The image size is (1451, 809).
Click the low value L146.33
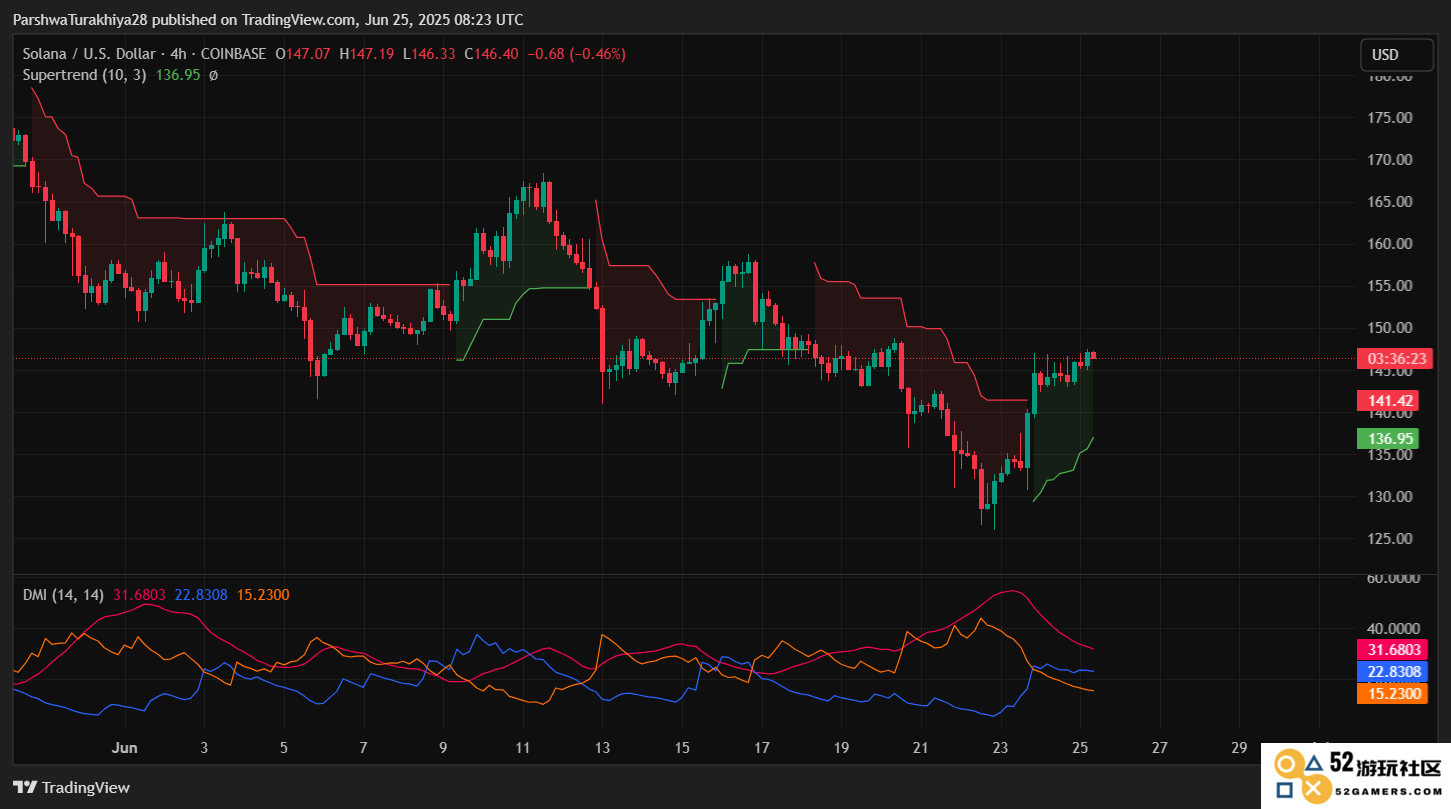tap(429, 54)
